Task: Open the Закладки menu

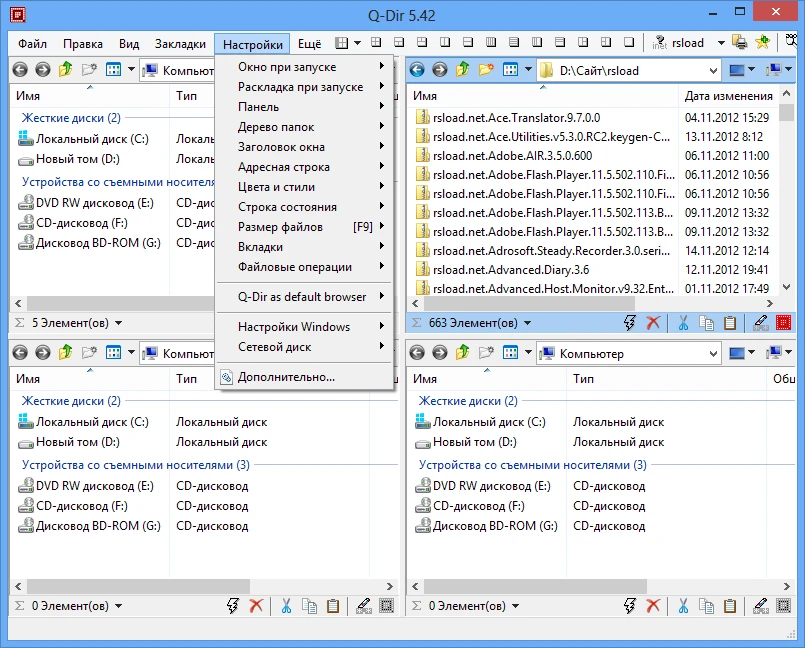Action: 181,44
